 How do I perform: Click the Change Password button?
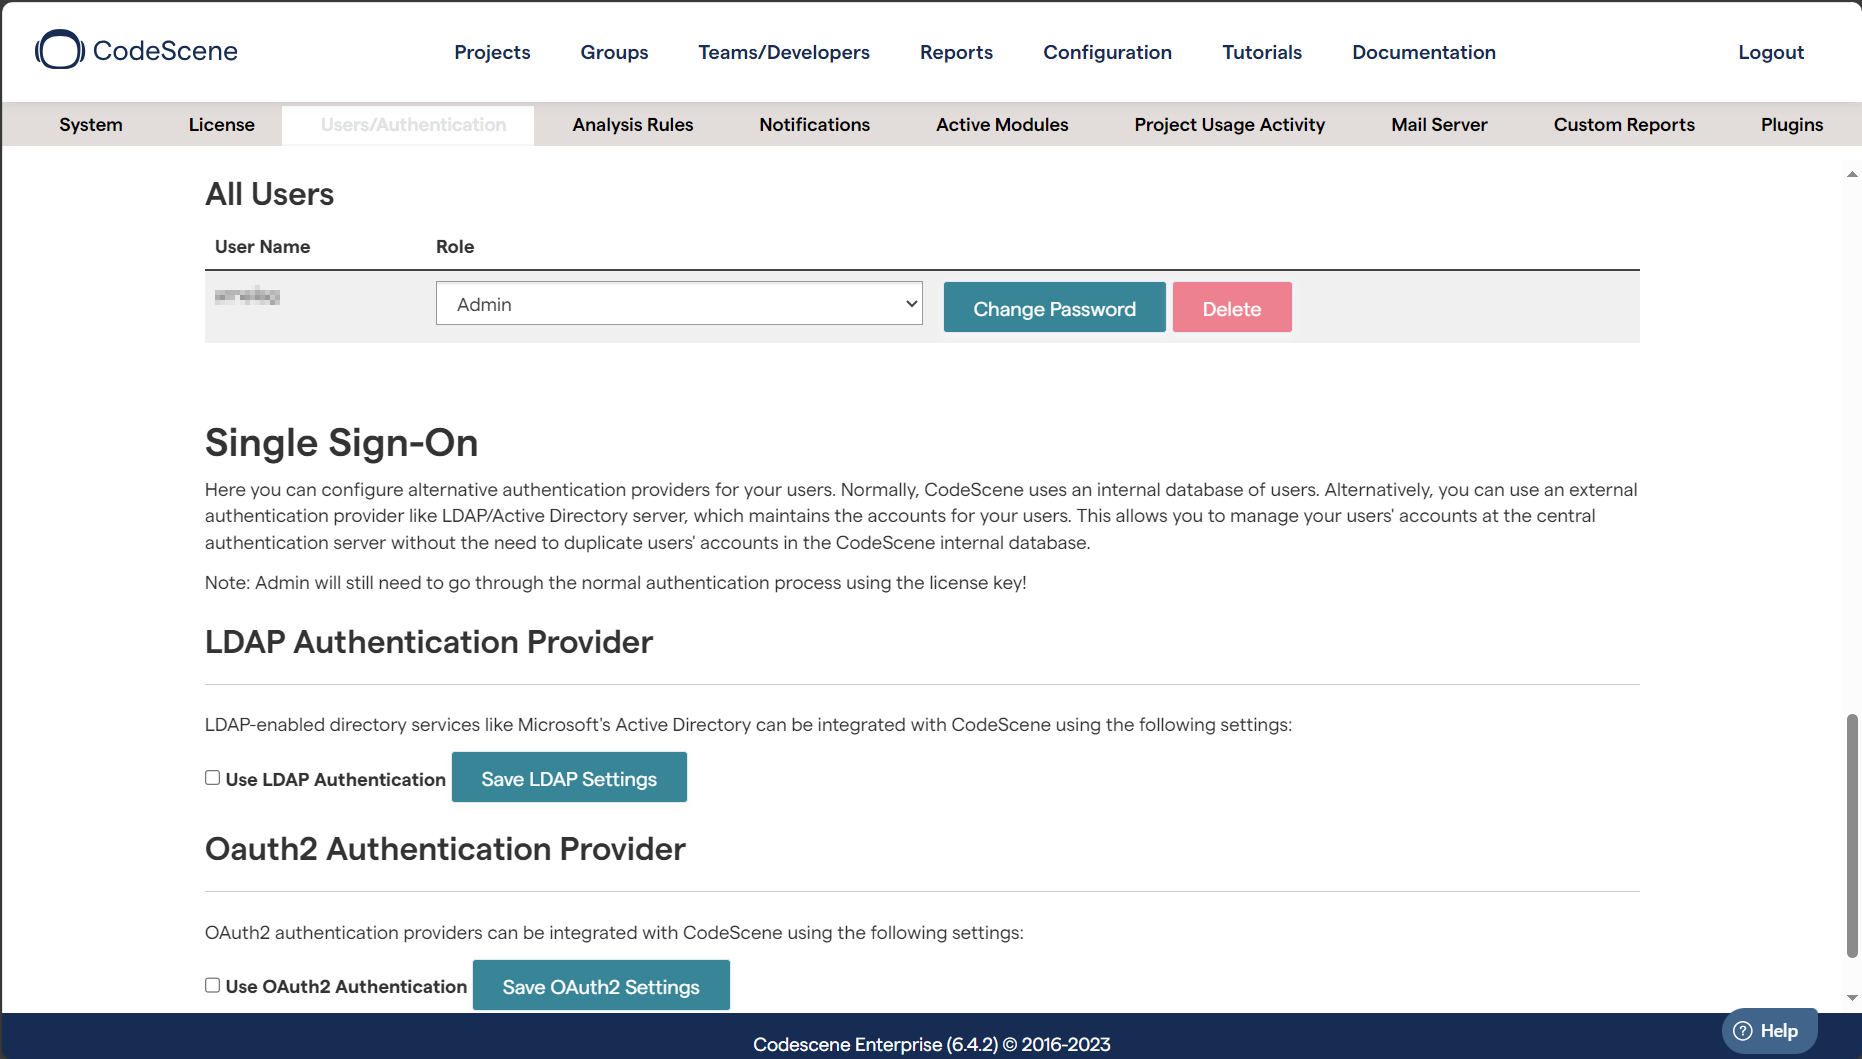tap(1054, 308)
